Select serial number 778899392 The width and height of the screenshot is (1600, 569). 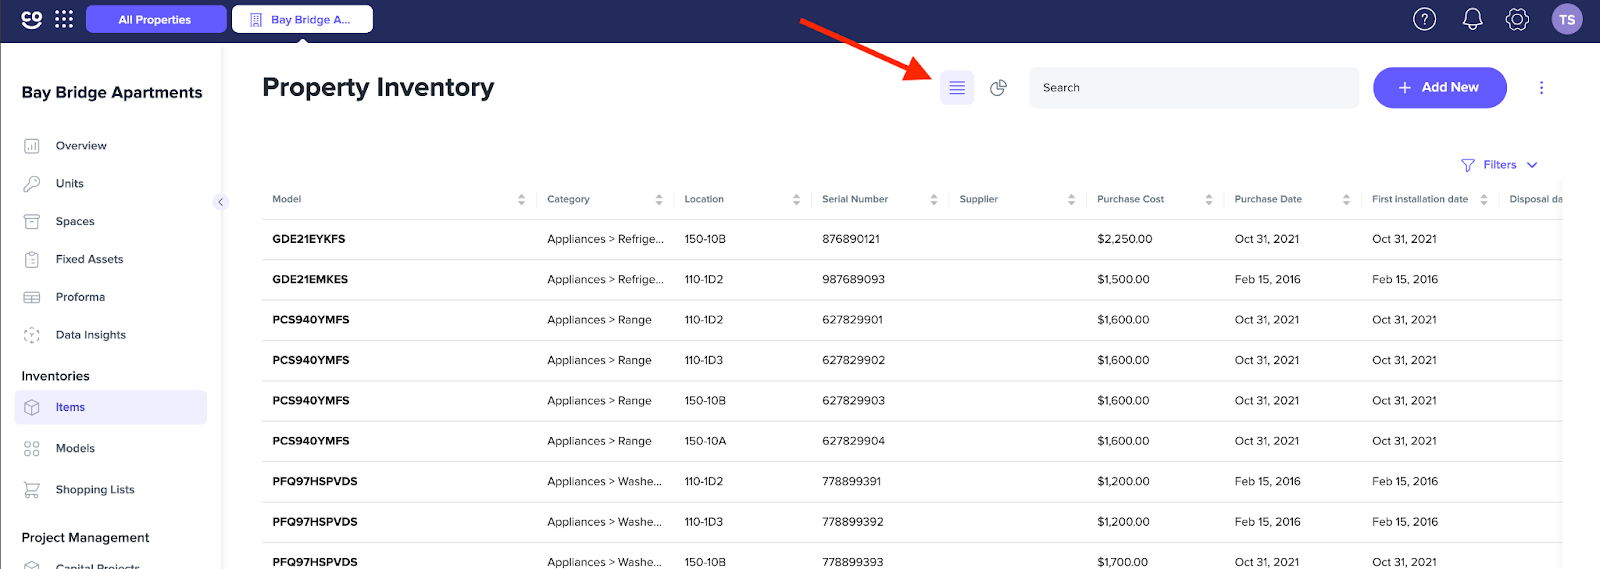pos(853,522)
